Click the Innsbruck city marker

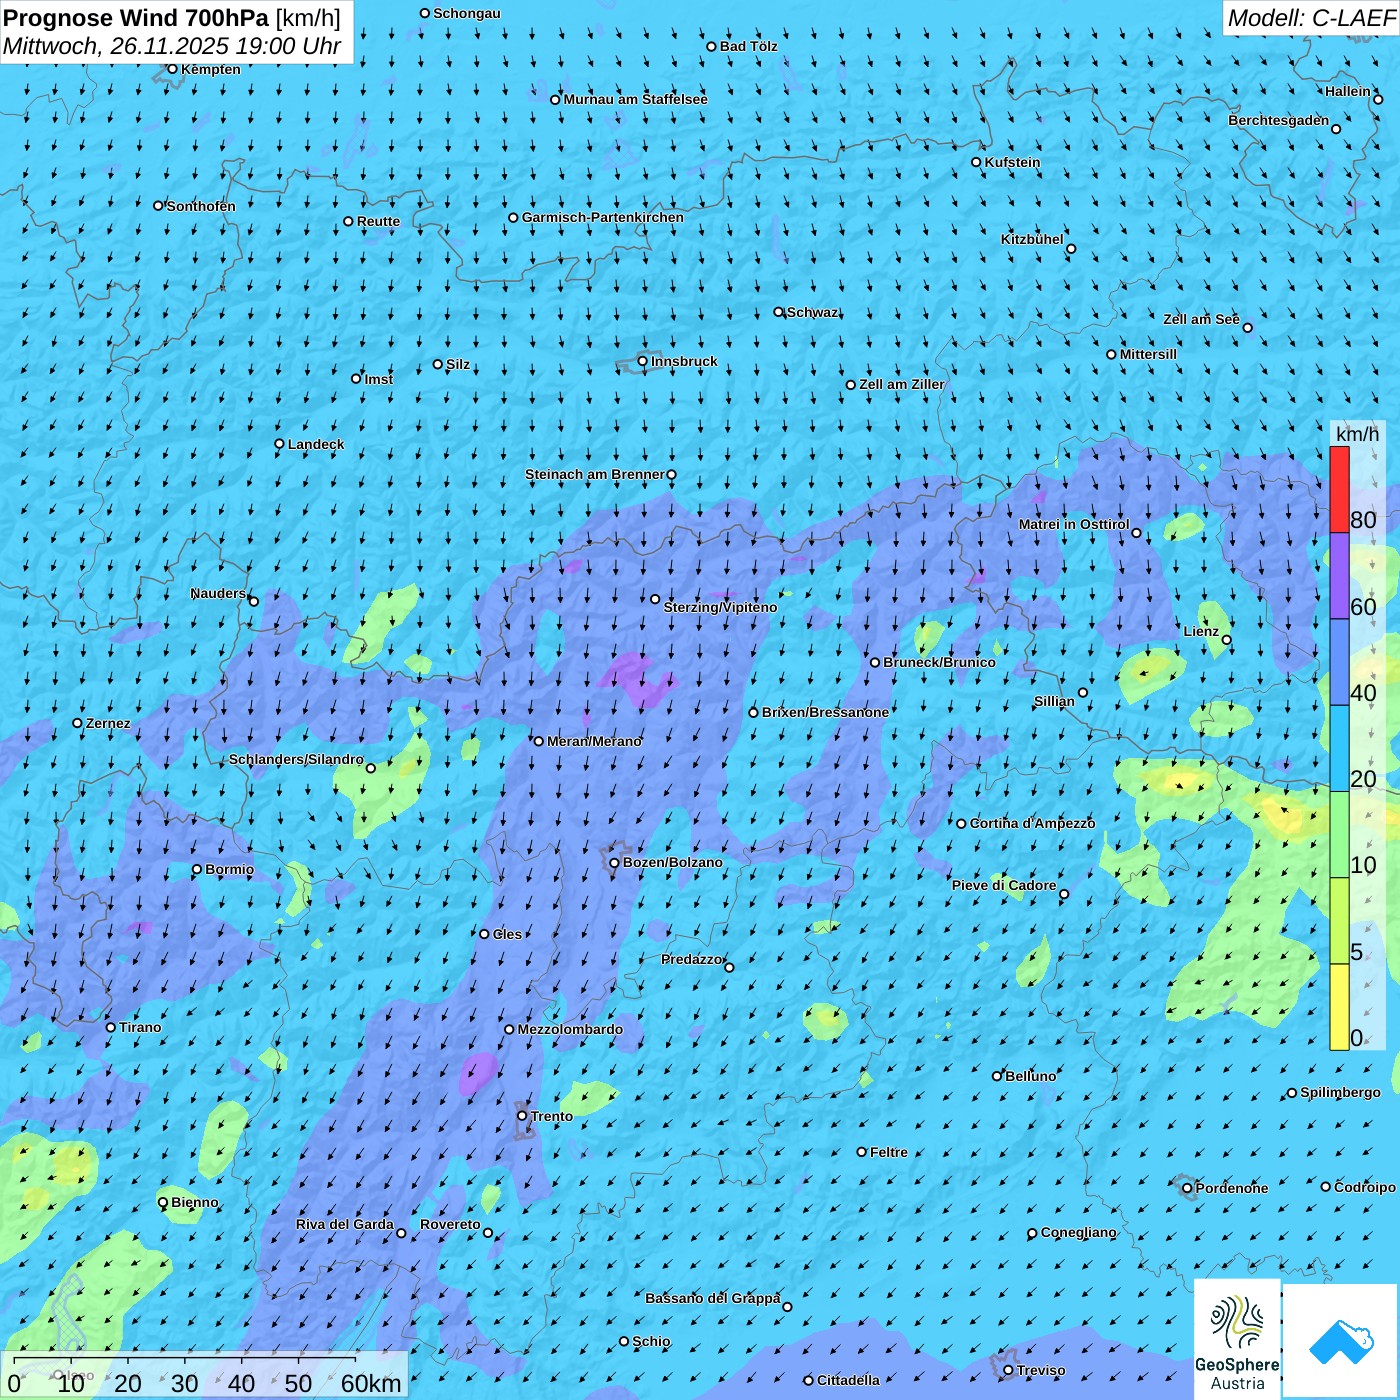[643, 361]
